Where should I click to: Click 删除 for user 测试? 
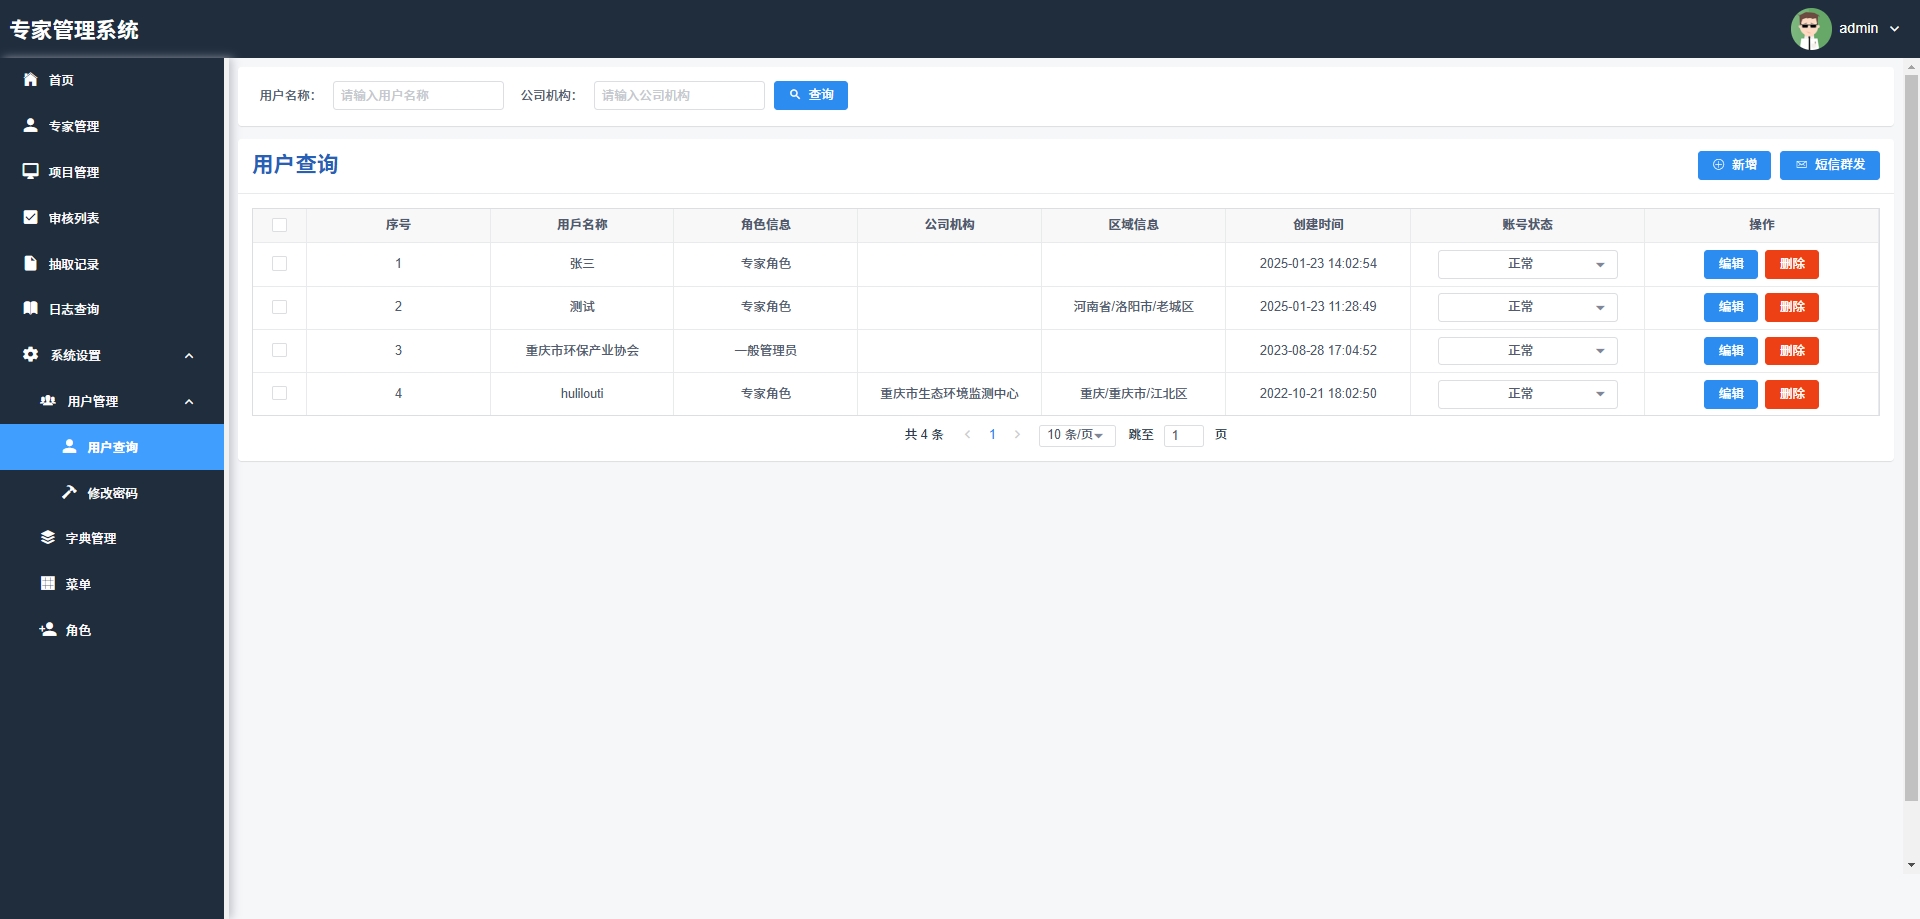[1791, 307]
